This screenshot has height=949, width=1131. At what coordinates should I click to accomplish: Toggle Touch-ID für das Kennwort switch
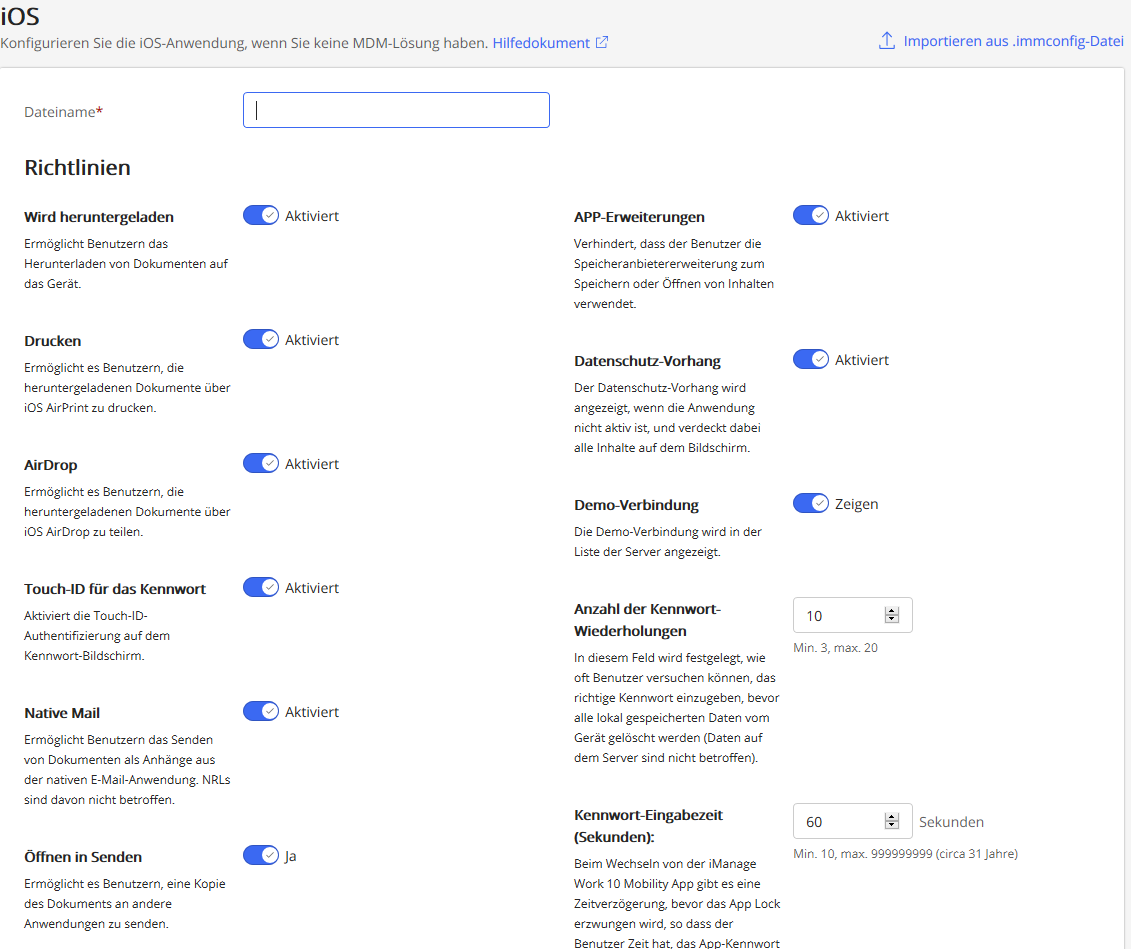point(261,587)
